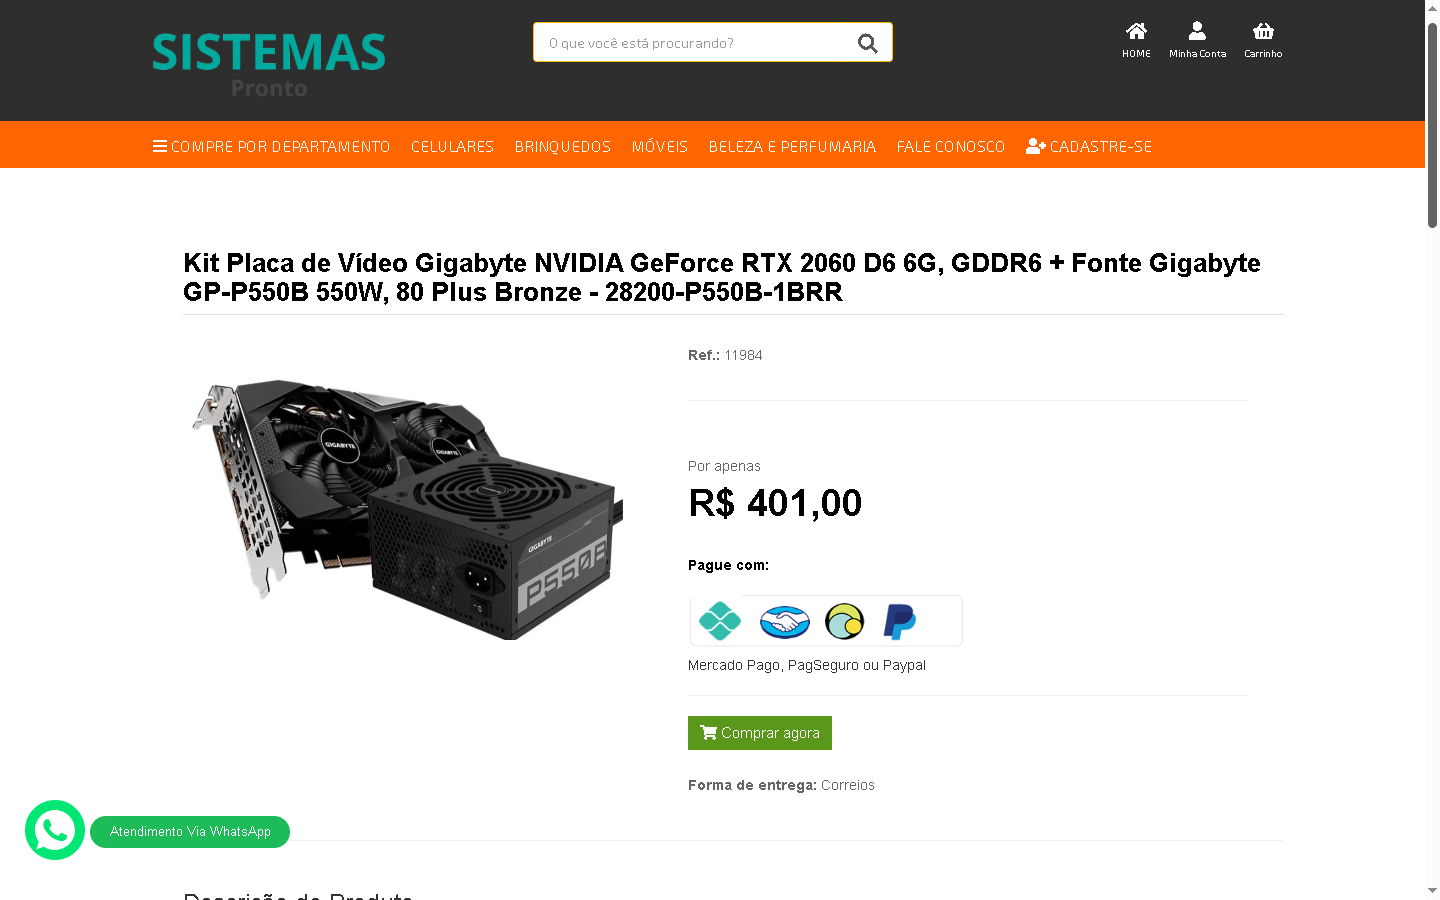Select the Mercado Pago handshake icon
This screenshot has height=900, width=1440.
click(x=784, y=622)
